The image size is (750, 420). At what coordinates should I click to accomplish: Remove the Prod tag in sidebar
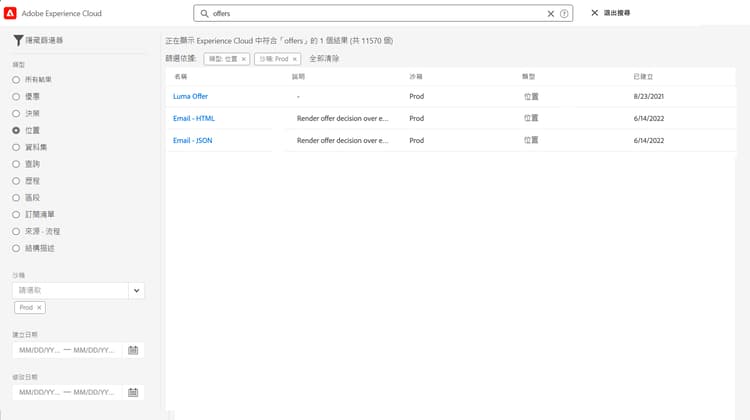pos(39,308)
